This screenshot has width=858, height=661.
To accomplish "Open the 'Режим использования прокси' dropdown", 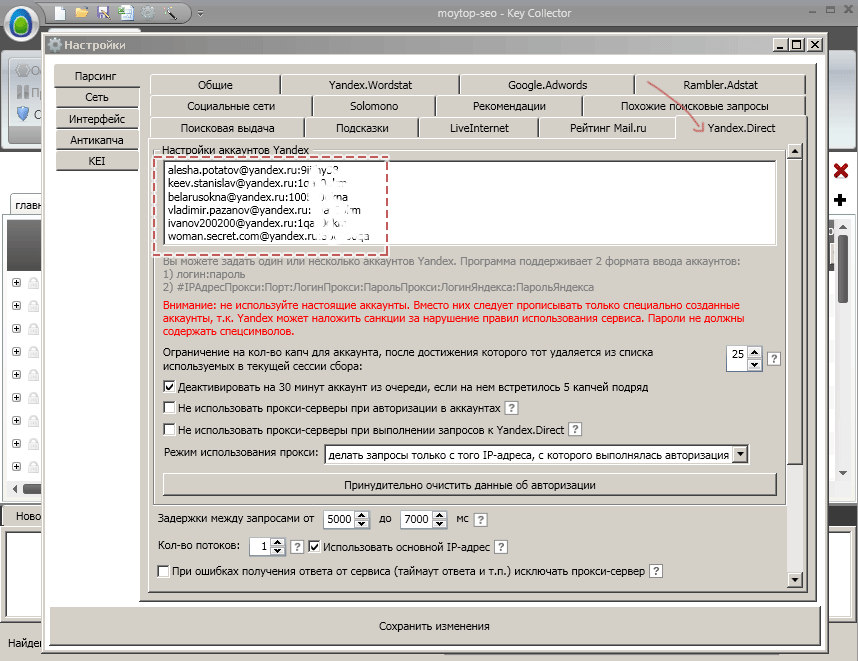I will 740,454.
